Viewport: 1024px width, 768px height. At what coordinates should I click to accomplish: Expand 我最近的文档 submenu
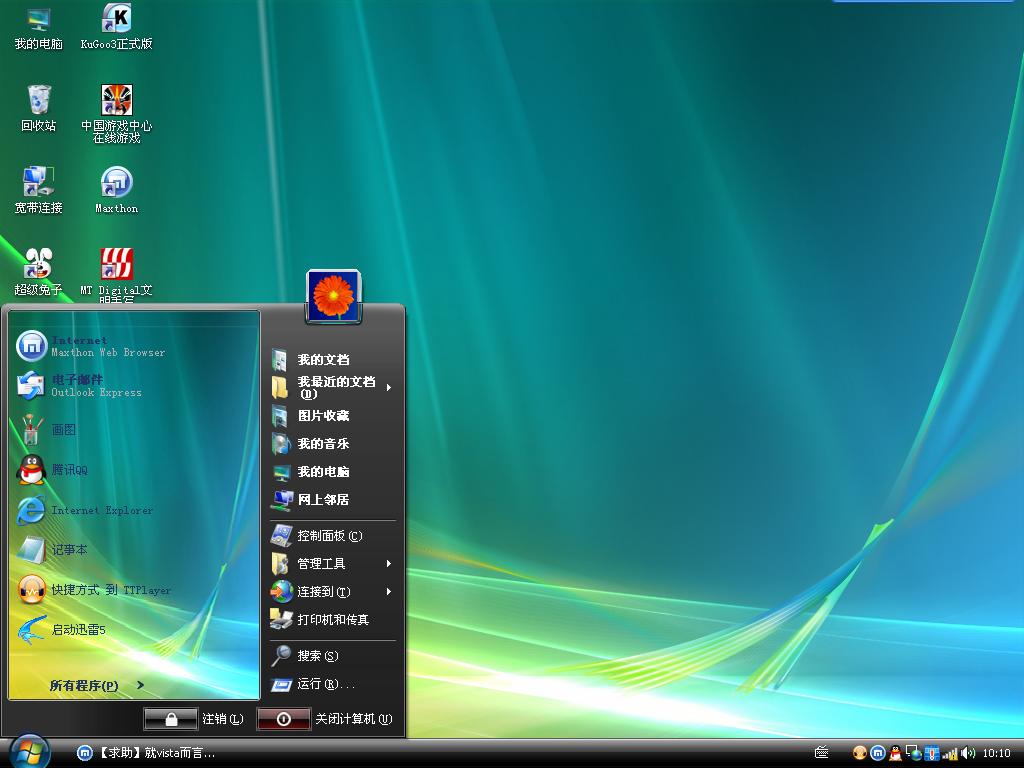pyautogui.click(x=332, y=387)
